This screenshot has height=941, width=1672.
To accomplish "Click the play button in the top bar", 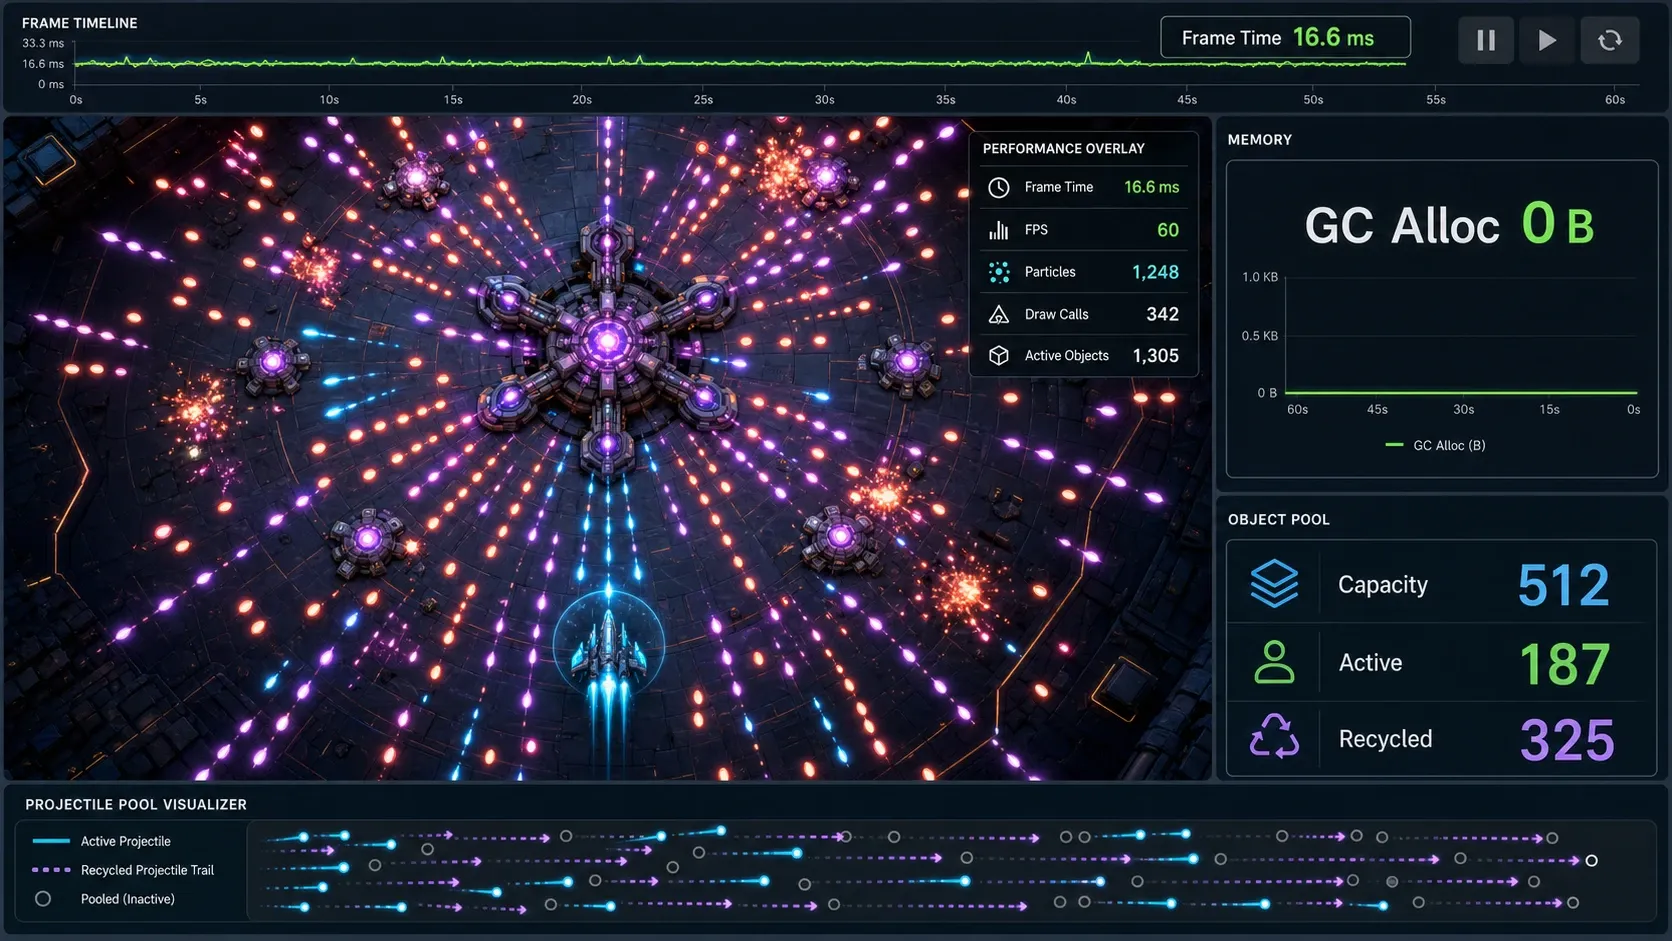I will pos(1546,40).
